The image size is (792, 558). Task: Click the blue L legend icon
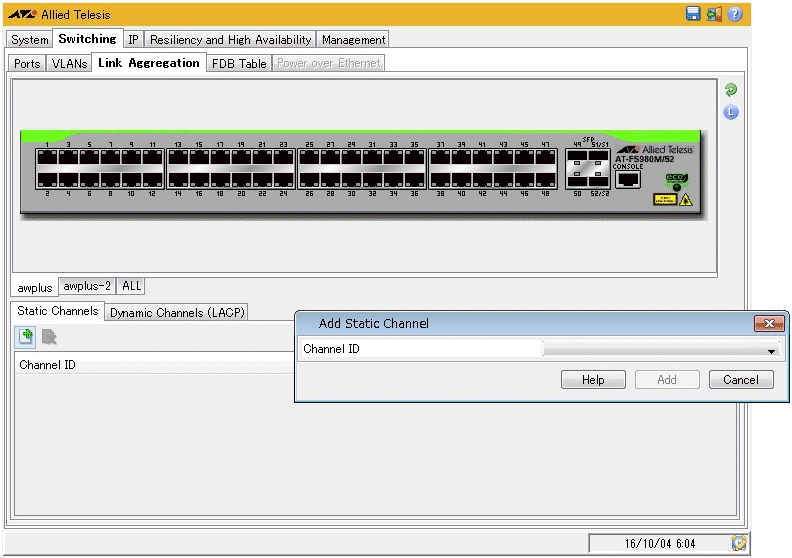[x=731, y=112]
